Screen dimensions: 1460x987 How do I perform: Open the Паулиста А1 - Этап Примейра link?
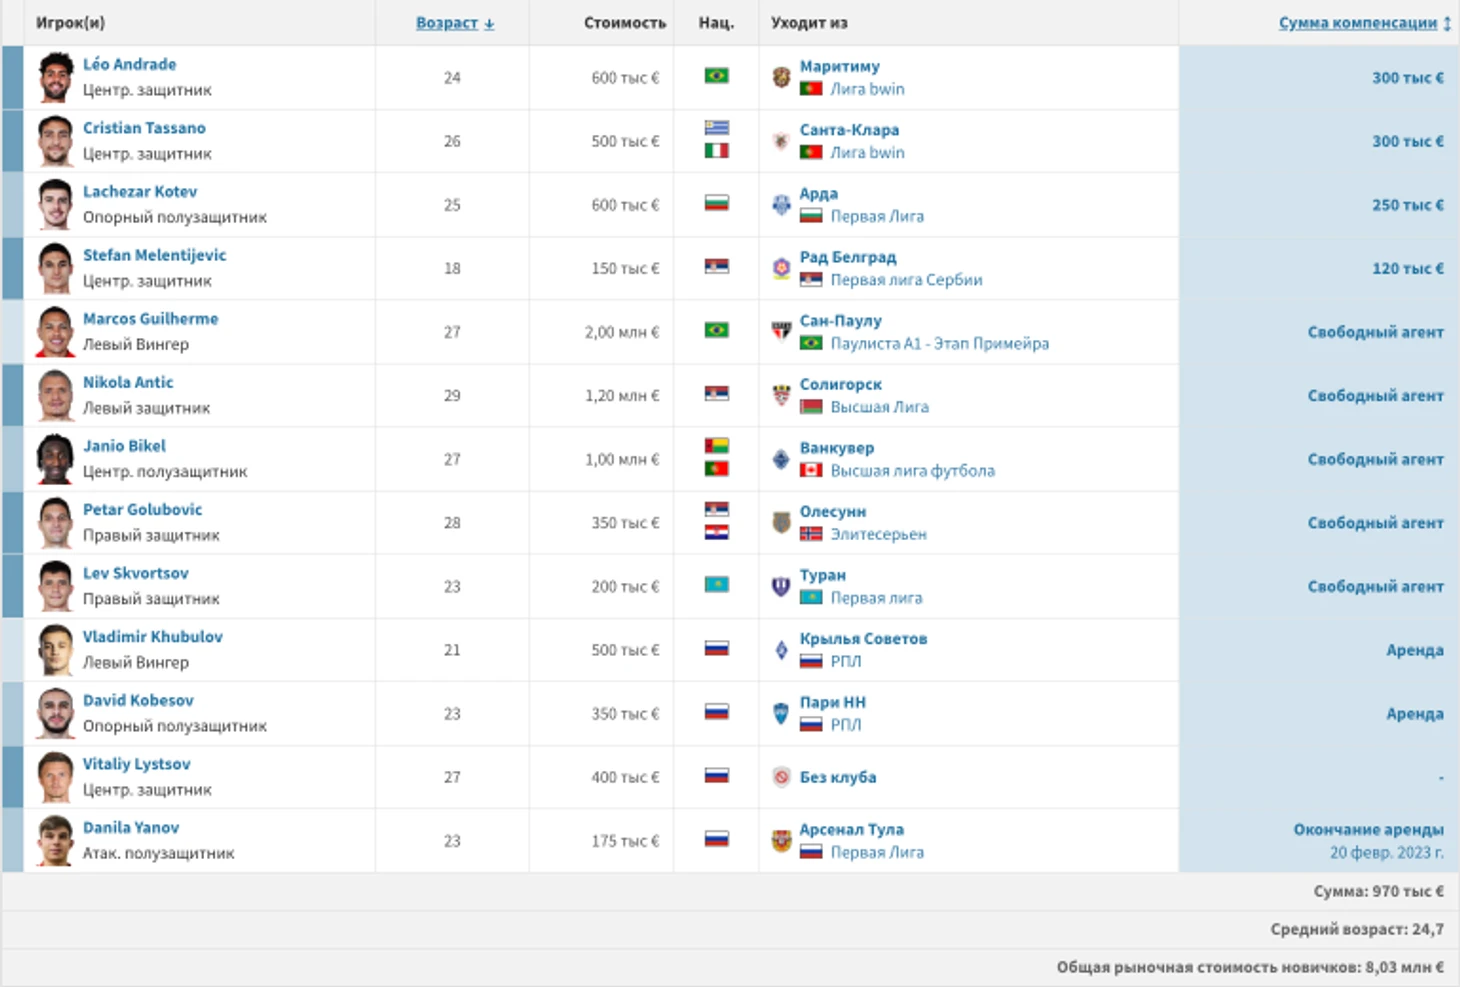(x=940, y=343)
